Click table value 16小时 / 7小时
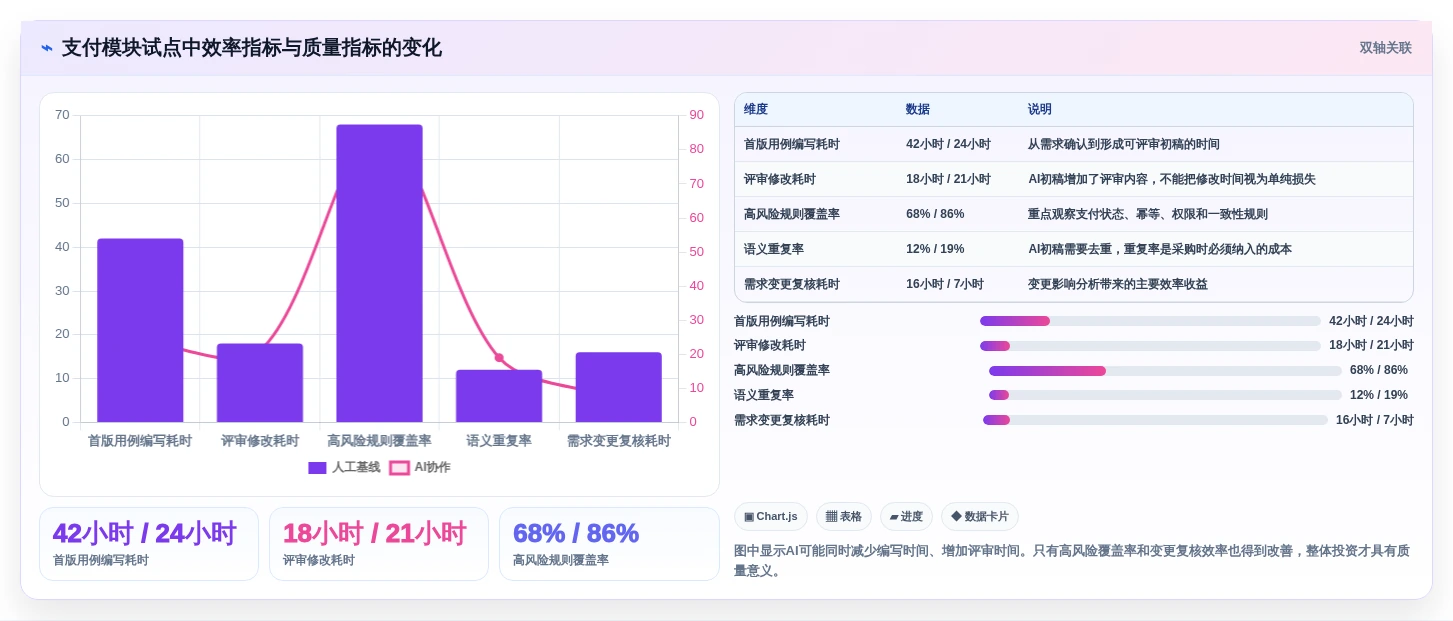Viewport: 1453px width, 621px height. click(945, 284)
